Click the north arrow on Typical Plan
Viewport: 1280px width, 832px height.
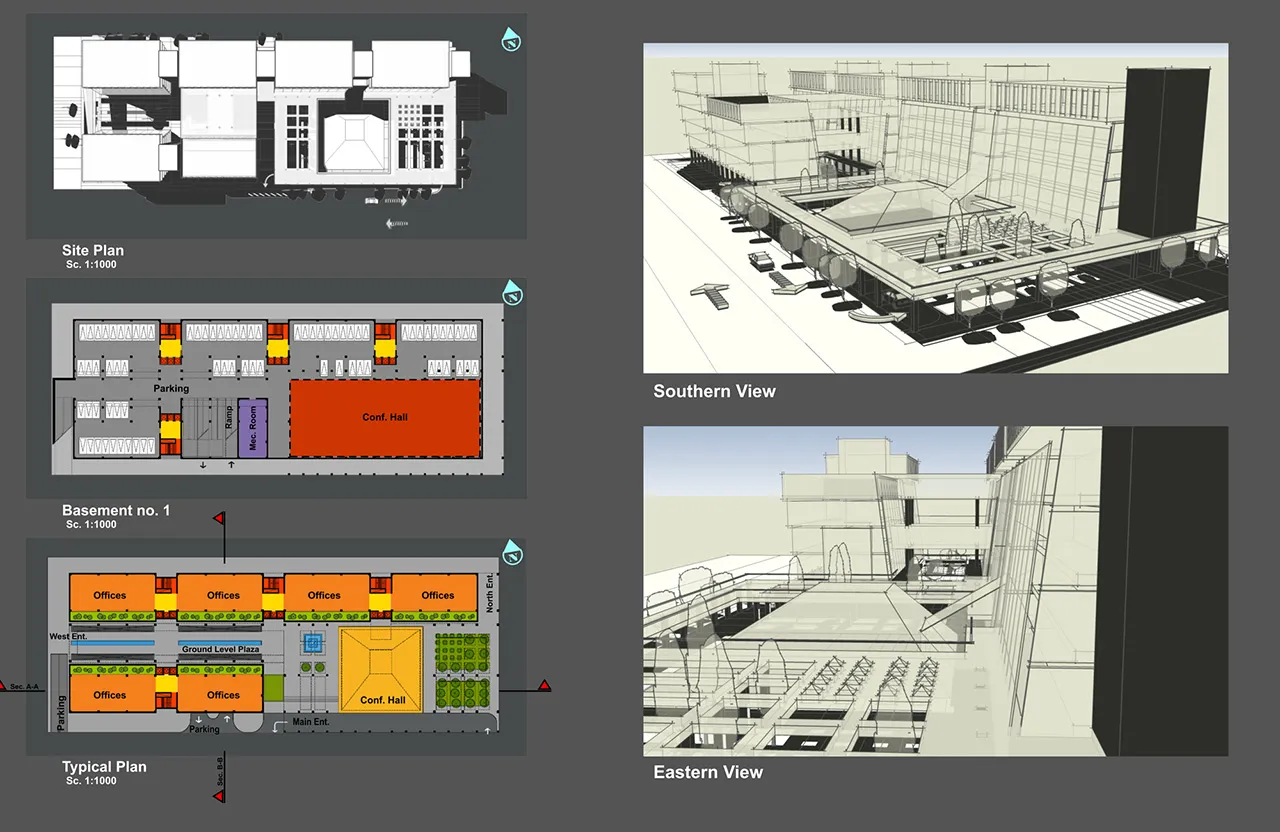(512, 551)
